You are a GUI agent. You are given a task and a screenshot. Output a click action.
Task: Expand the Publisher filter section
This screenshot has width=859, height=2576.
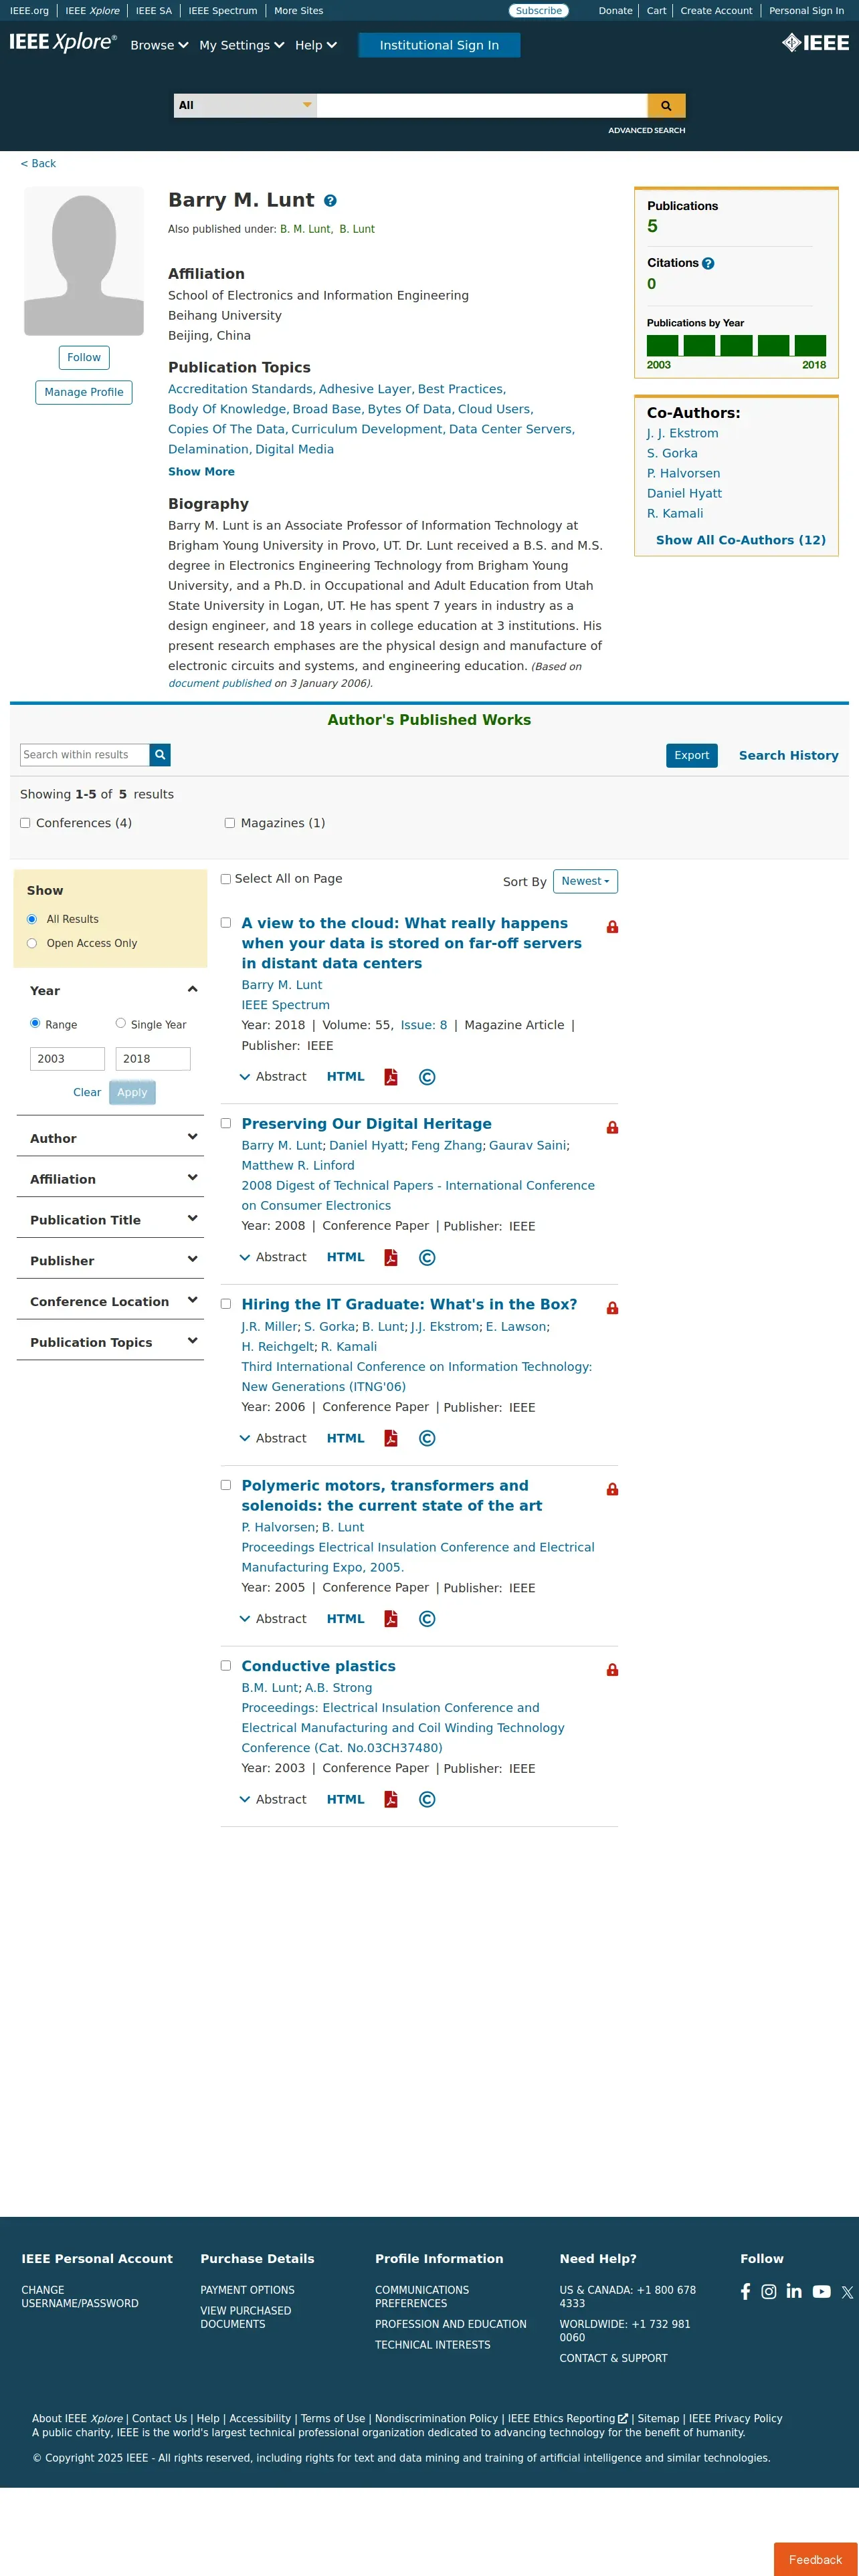192,1260
